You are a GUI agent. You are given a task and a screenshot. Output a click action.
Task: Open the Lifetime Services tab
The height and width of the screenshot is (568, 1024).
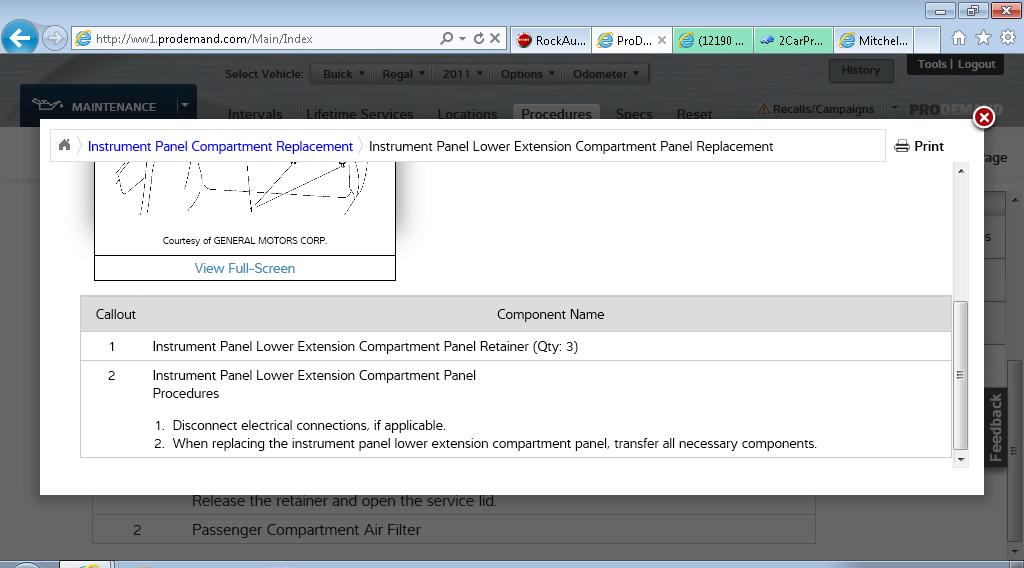tap(359, 114)
